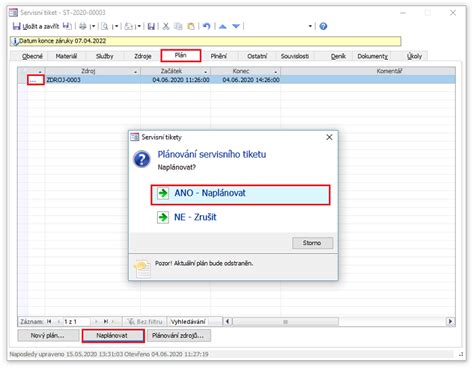This screenshot has width=474, height=369.
Task: Click the horizontal scrollbar right arrow
Action: pos(450,322)
